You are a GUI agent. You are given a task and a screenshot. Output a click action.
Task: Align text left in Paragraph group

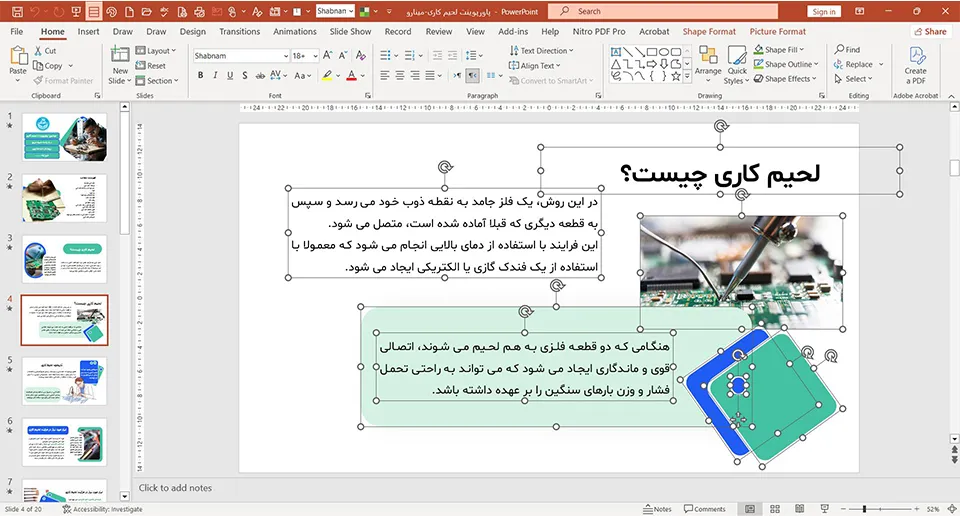(384, 75)
